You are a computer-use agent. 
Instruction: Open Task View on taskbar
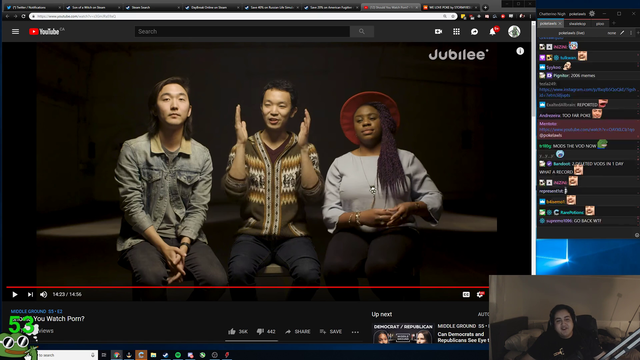point(104,355)
